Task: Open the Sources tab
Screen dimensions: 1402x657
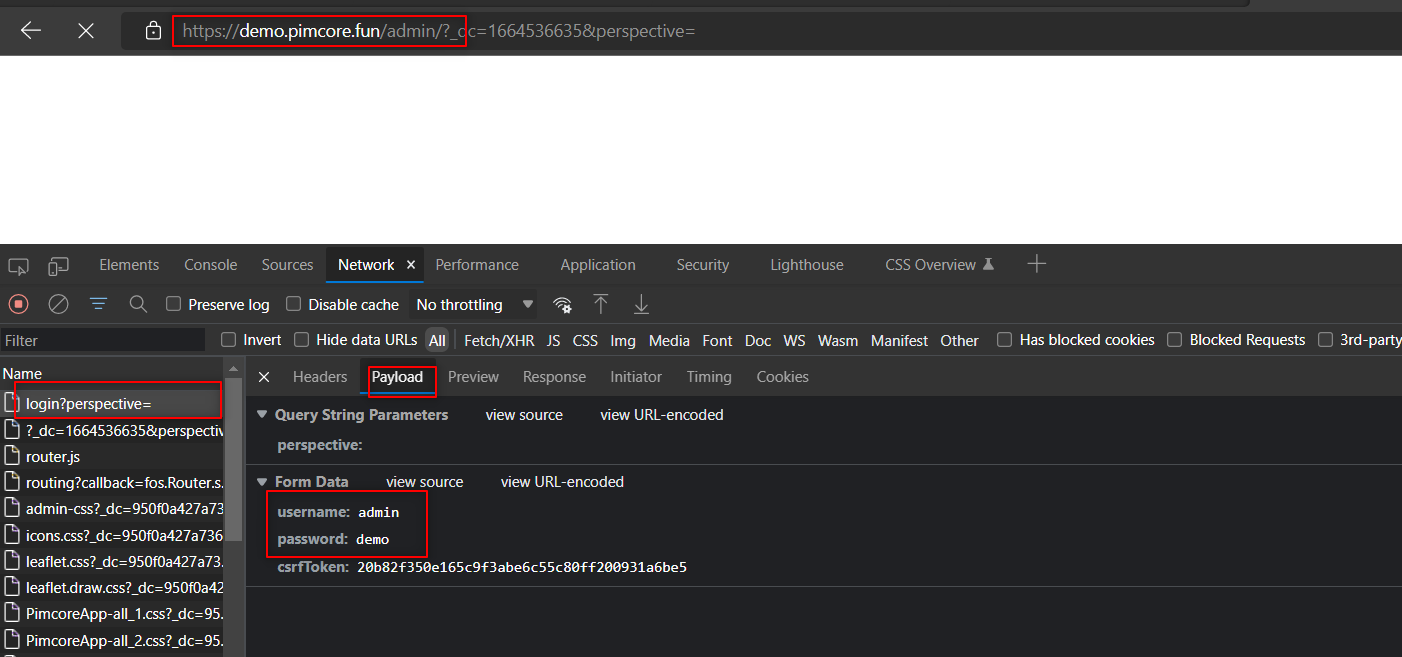Action: 287,265
